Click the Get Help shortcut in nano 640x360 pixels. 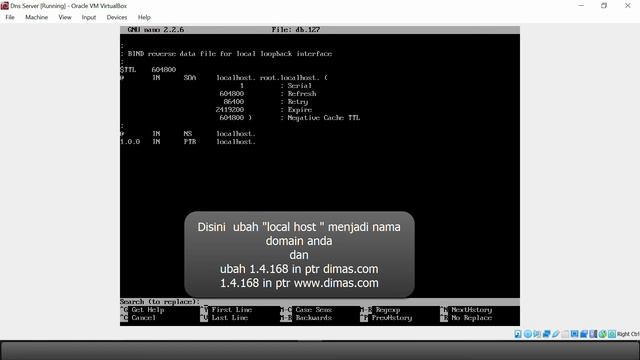click(148, 310)
